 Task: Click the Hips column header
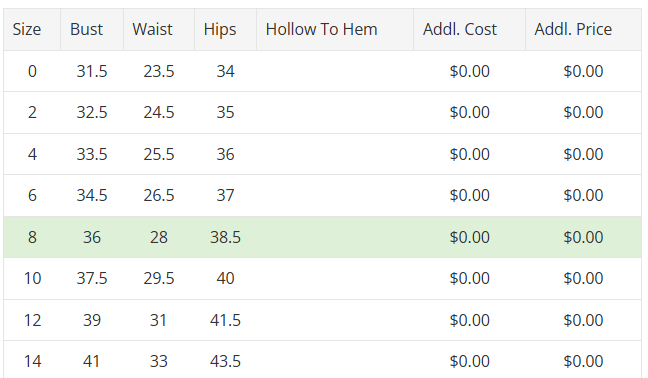[225, 30]
